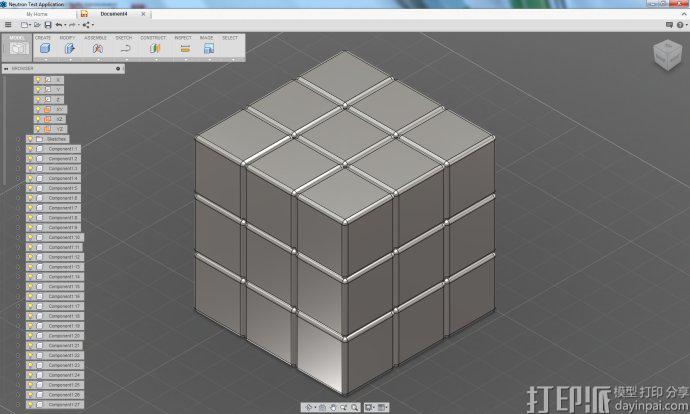Screen dimensions: 690x414
Task: Click the grid settings icon in navigation bar
Action: [x=382, y=407]
